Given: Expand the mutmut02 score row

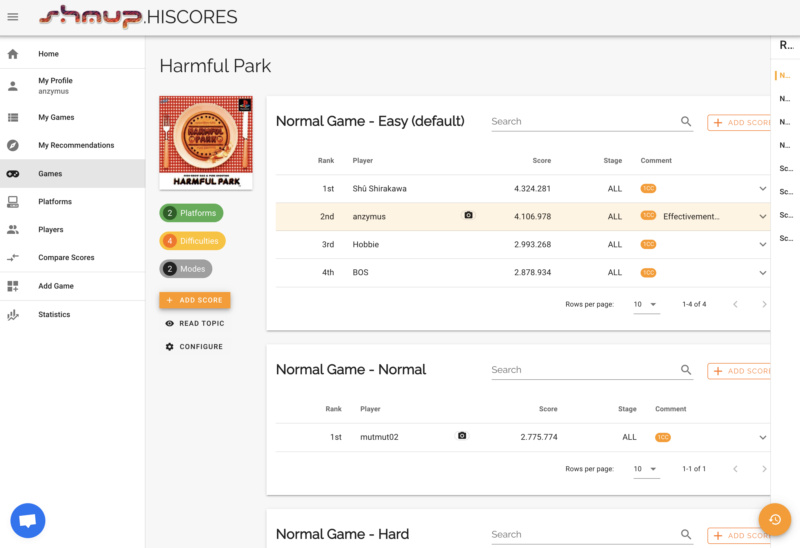Looking at the screenshot, I should coord(763,437).
